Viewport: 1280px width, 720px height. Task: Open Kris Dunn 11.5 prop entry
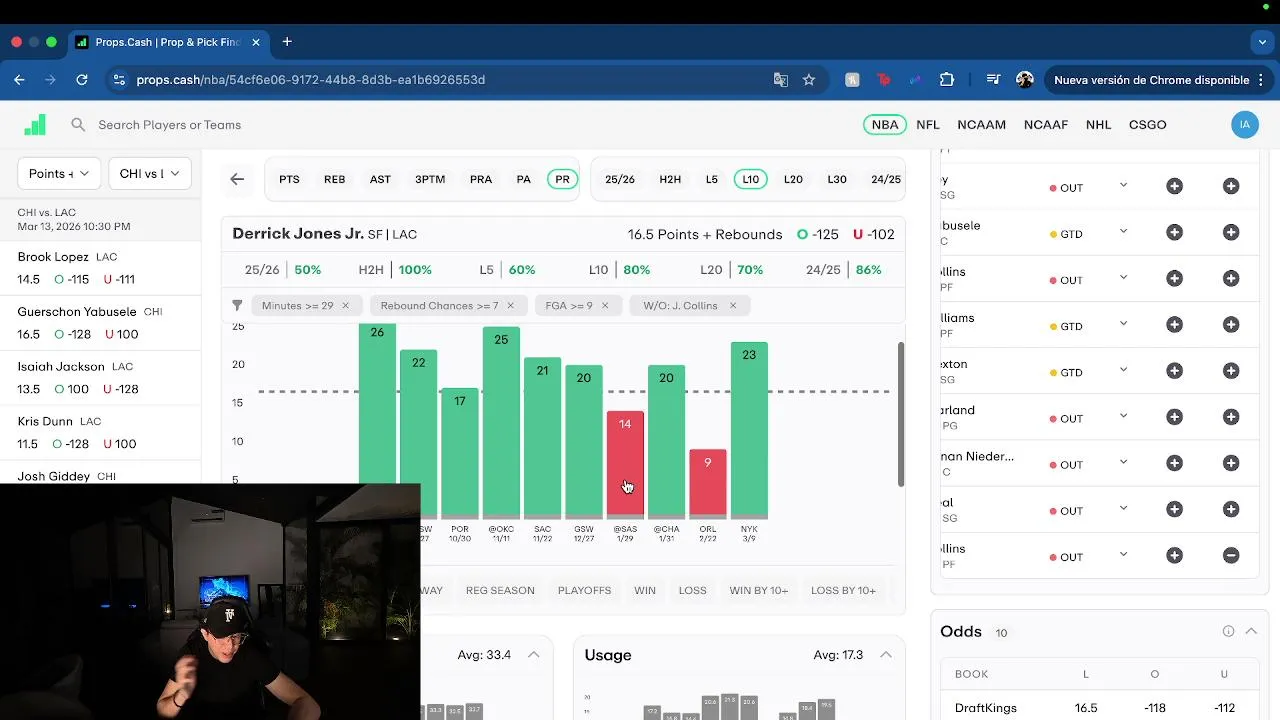pos(100,433)
